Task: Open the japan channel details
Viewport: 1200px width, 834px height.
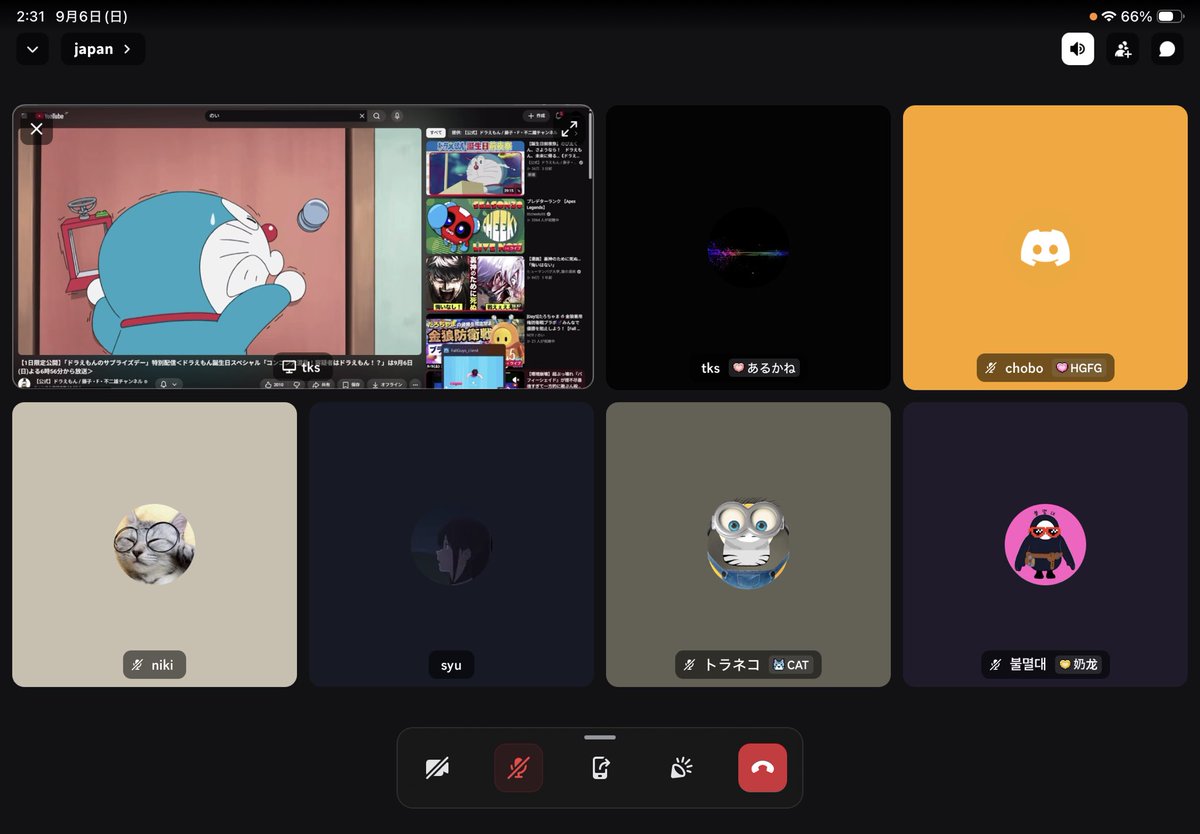Action: (103, 49)
